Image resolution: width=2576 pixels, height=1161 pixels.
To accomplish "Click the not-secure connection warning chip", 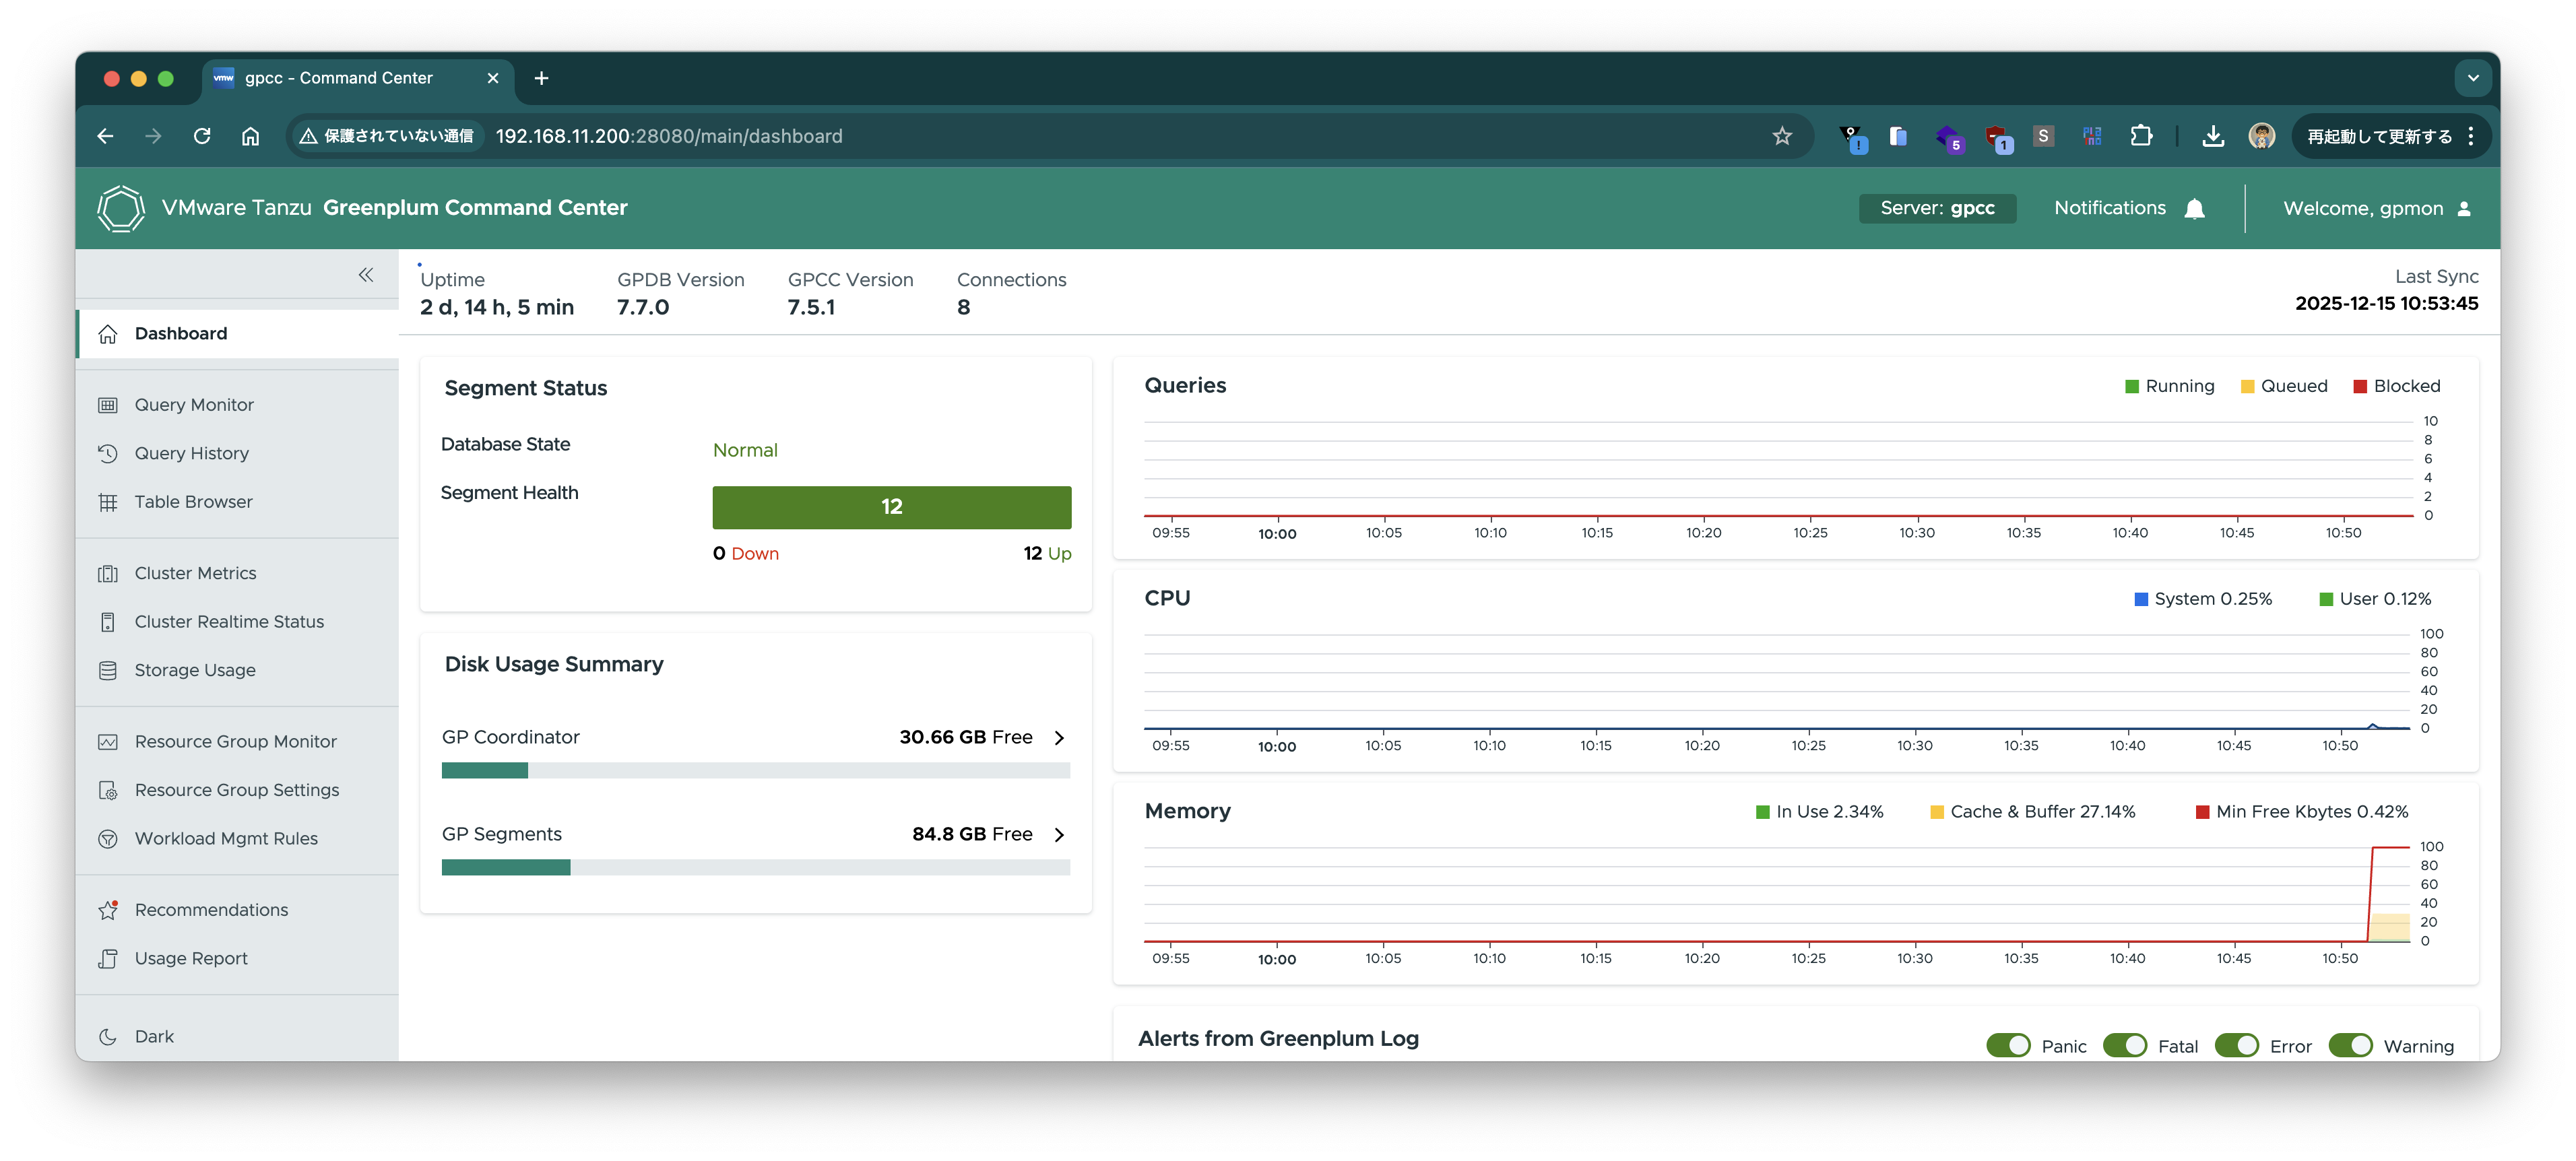I will pyautogui.click(x=388, y=136).
